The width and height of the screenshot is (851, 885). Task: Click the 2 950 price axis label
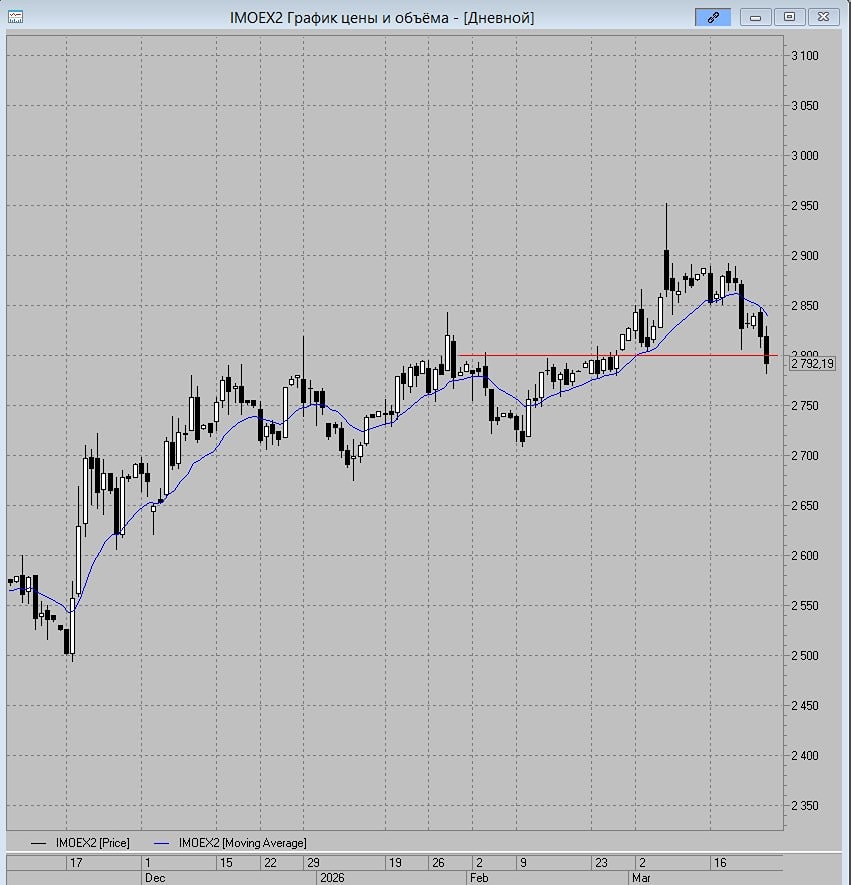(805, 205)
